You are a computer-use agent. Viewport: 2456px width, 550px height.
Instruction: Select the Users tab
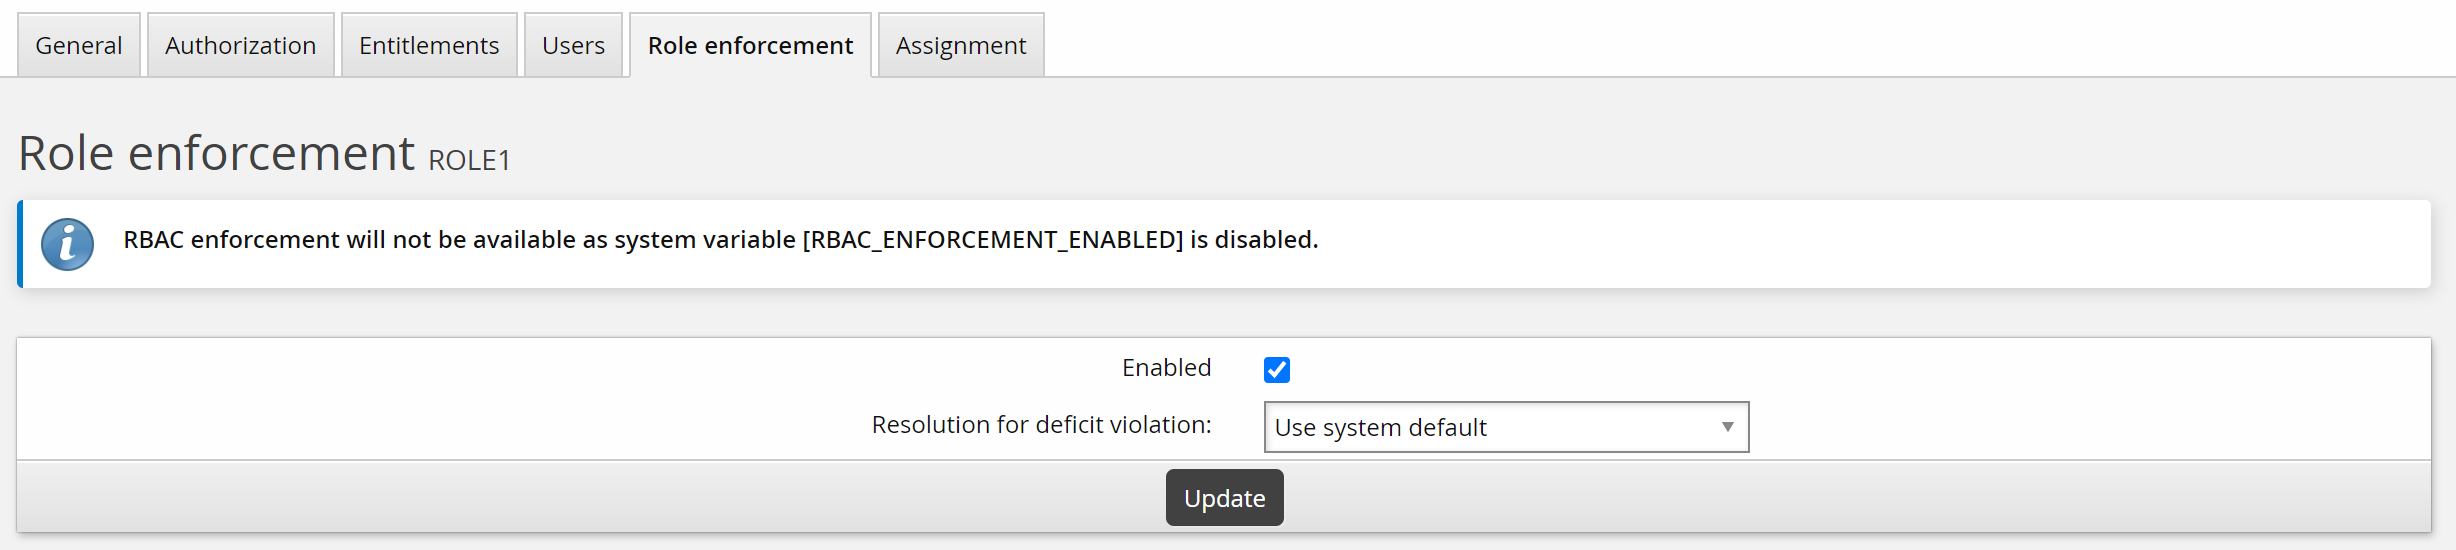[573, 46]
